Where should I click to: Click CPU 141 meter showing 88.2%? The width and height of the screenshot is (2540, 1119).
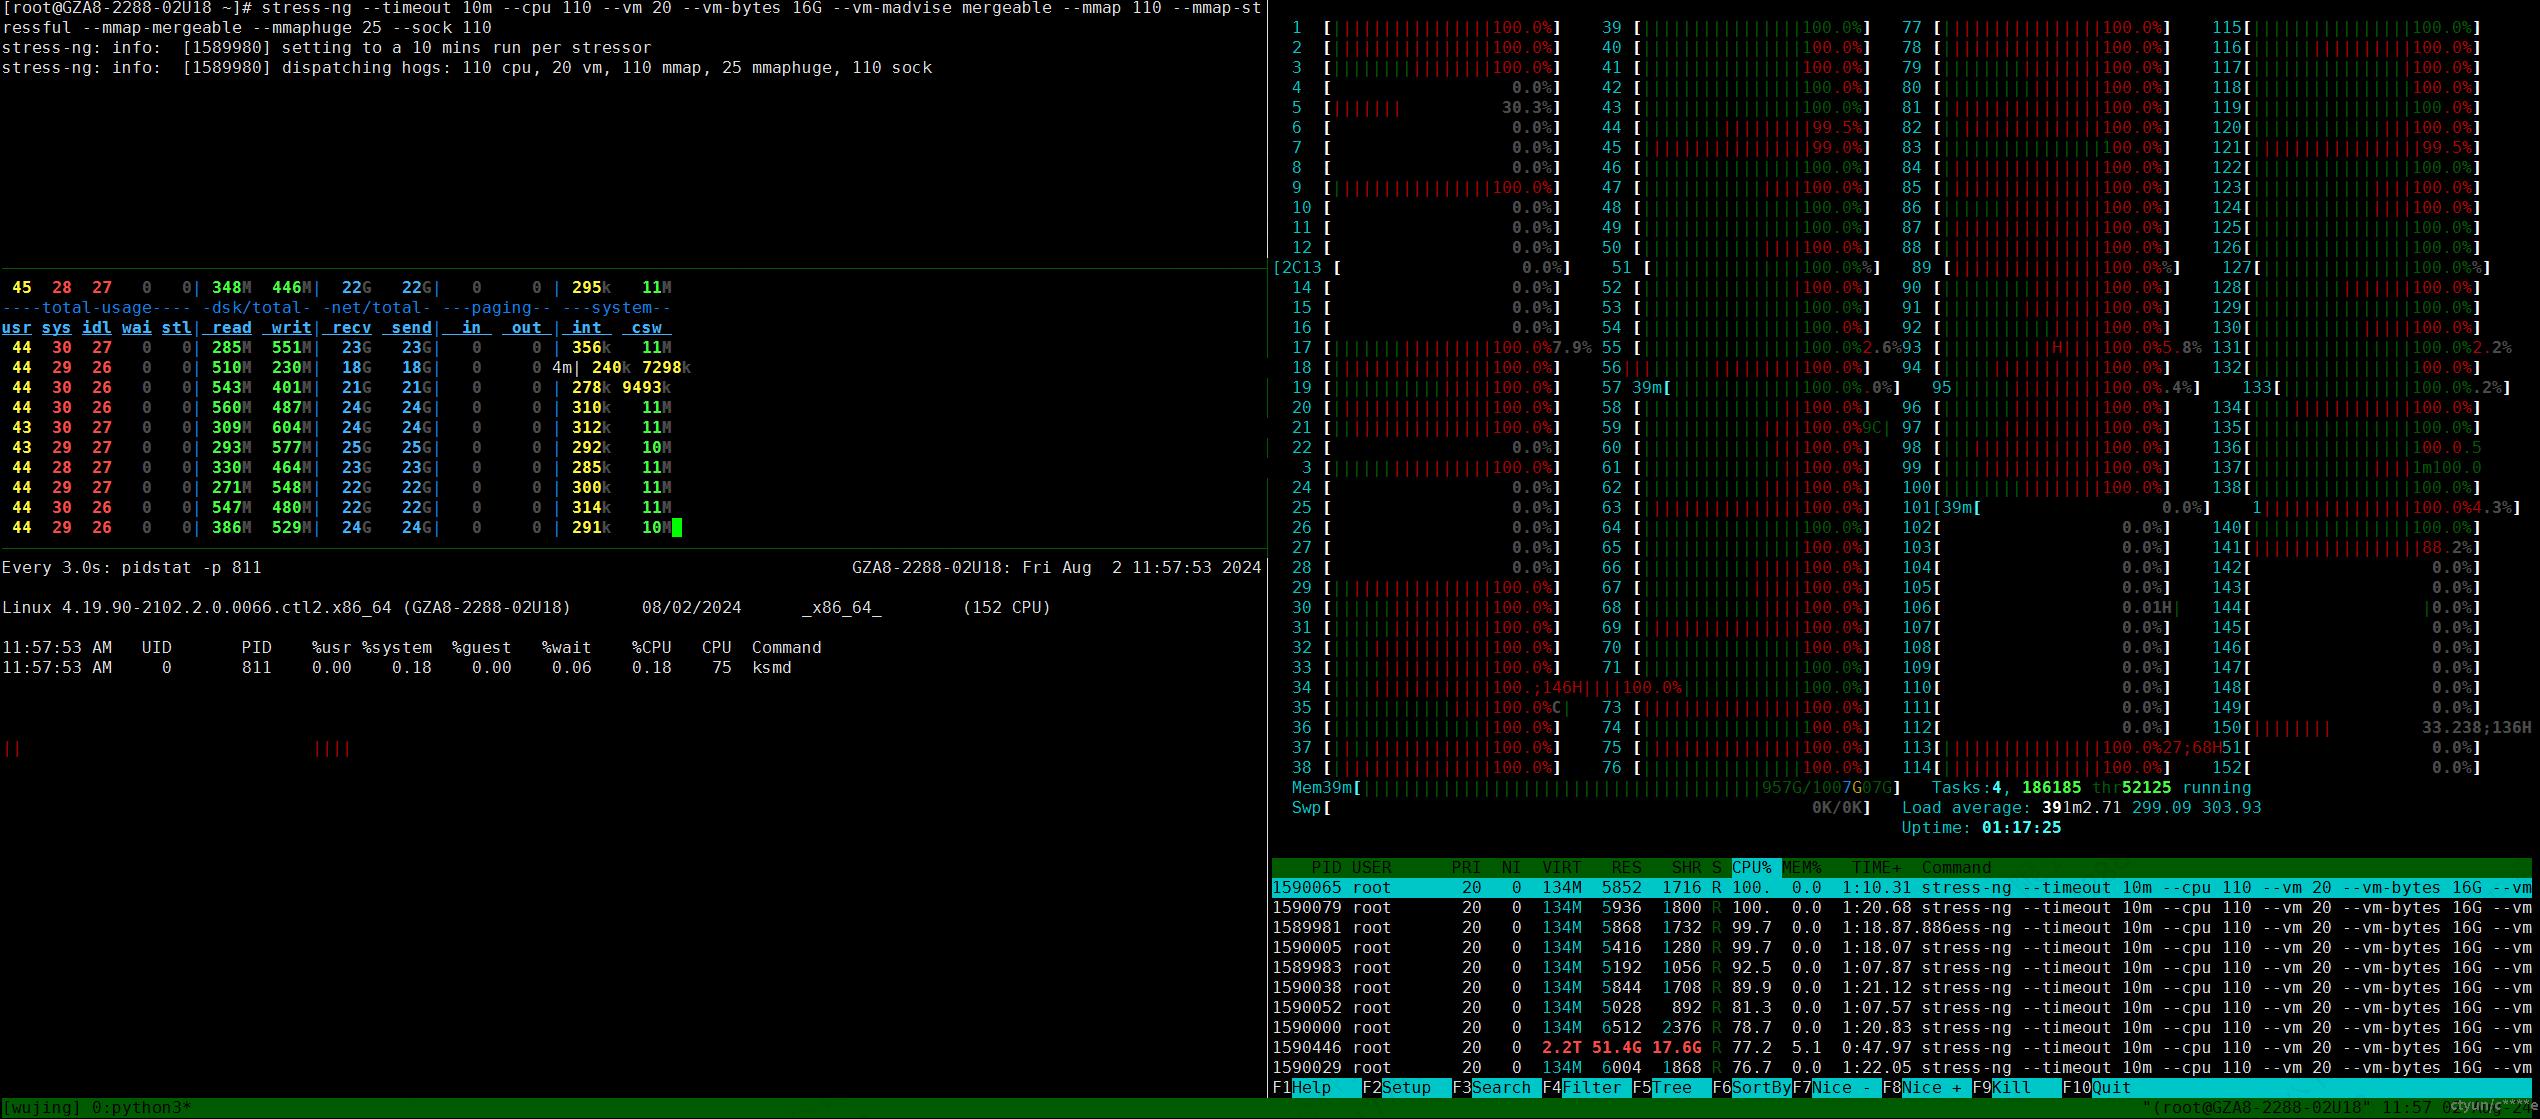2346,547
